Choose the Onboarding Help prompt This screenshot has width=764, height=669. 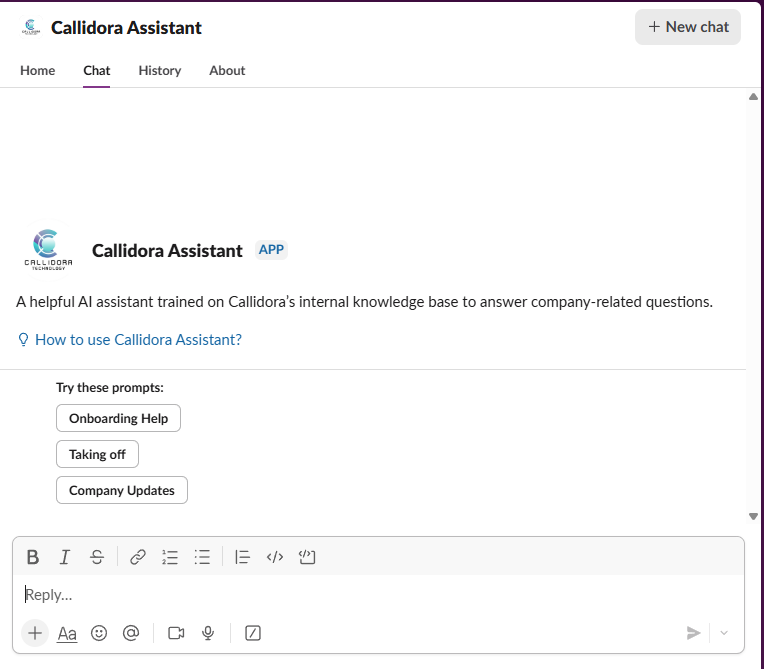pos(118,418)
